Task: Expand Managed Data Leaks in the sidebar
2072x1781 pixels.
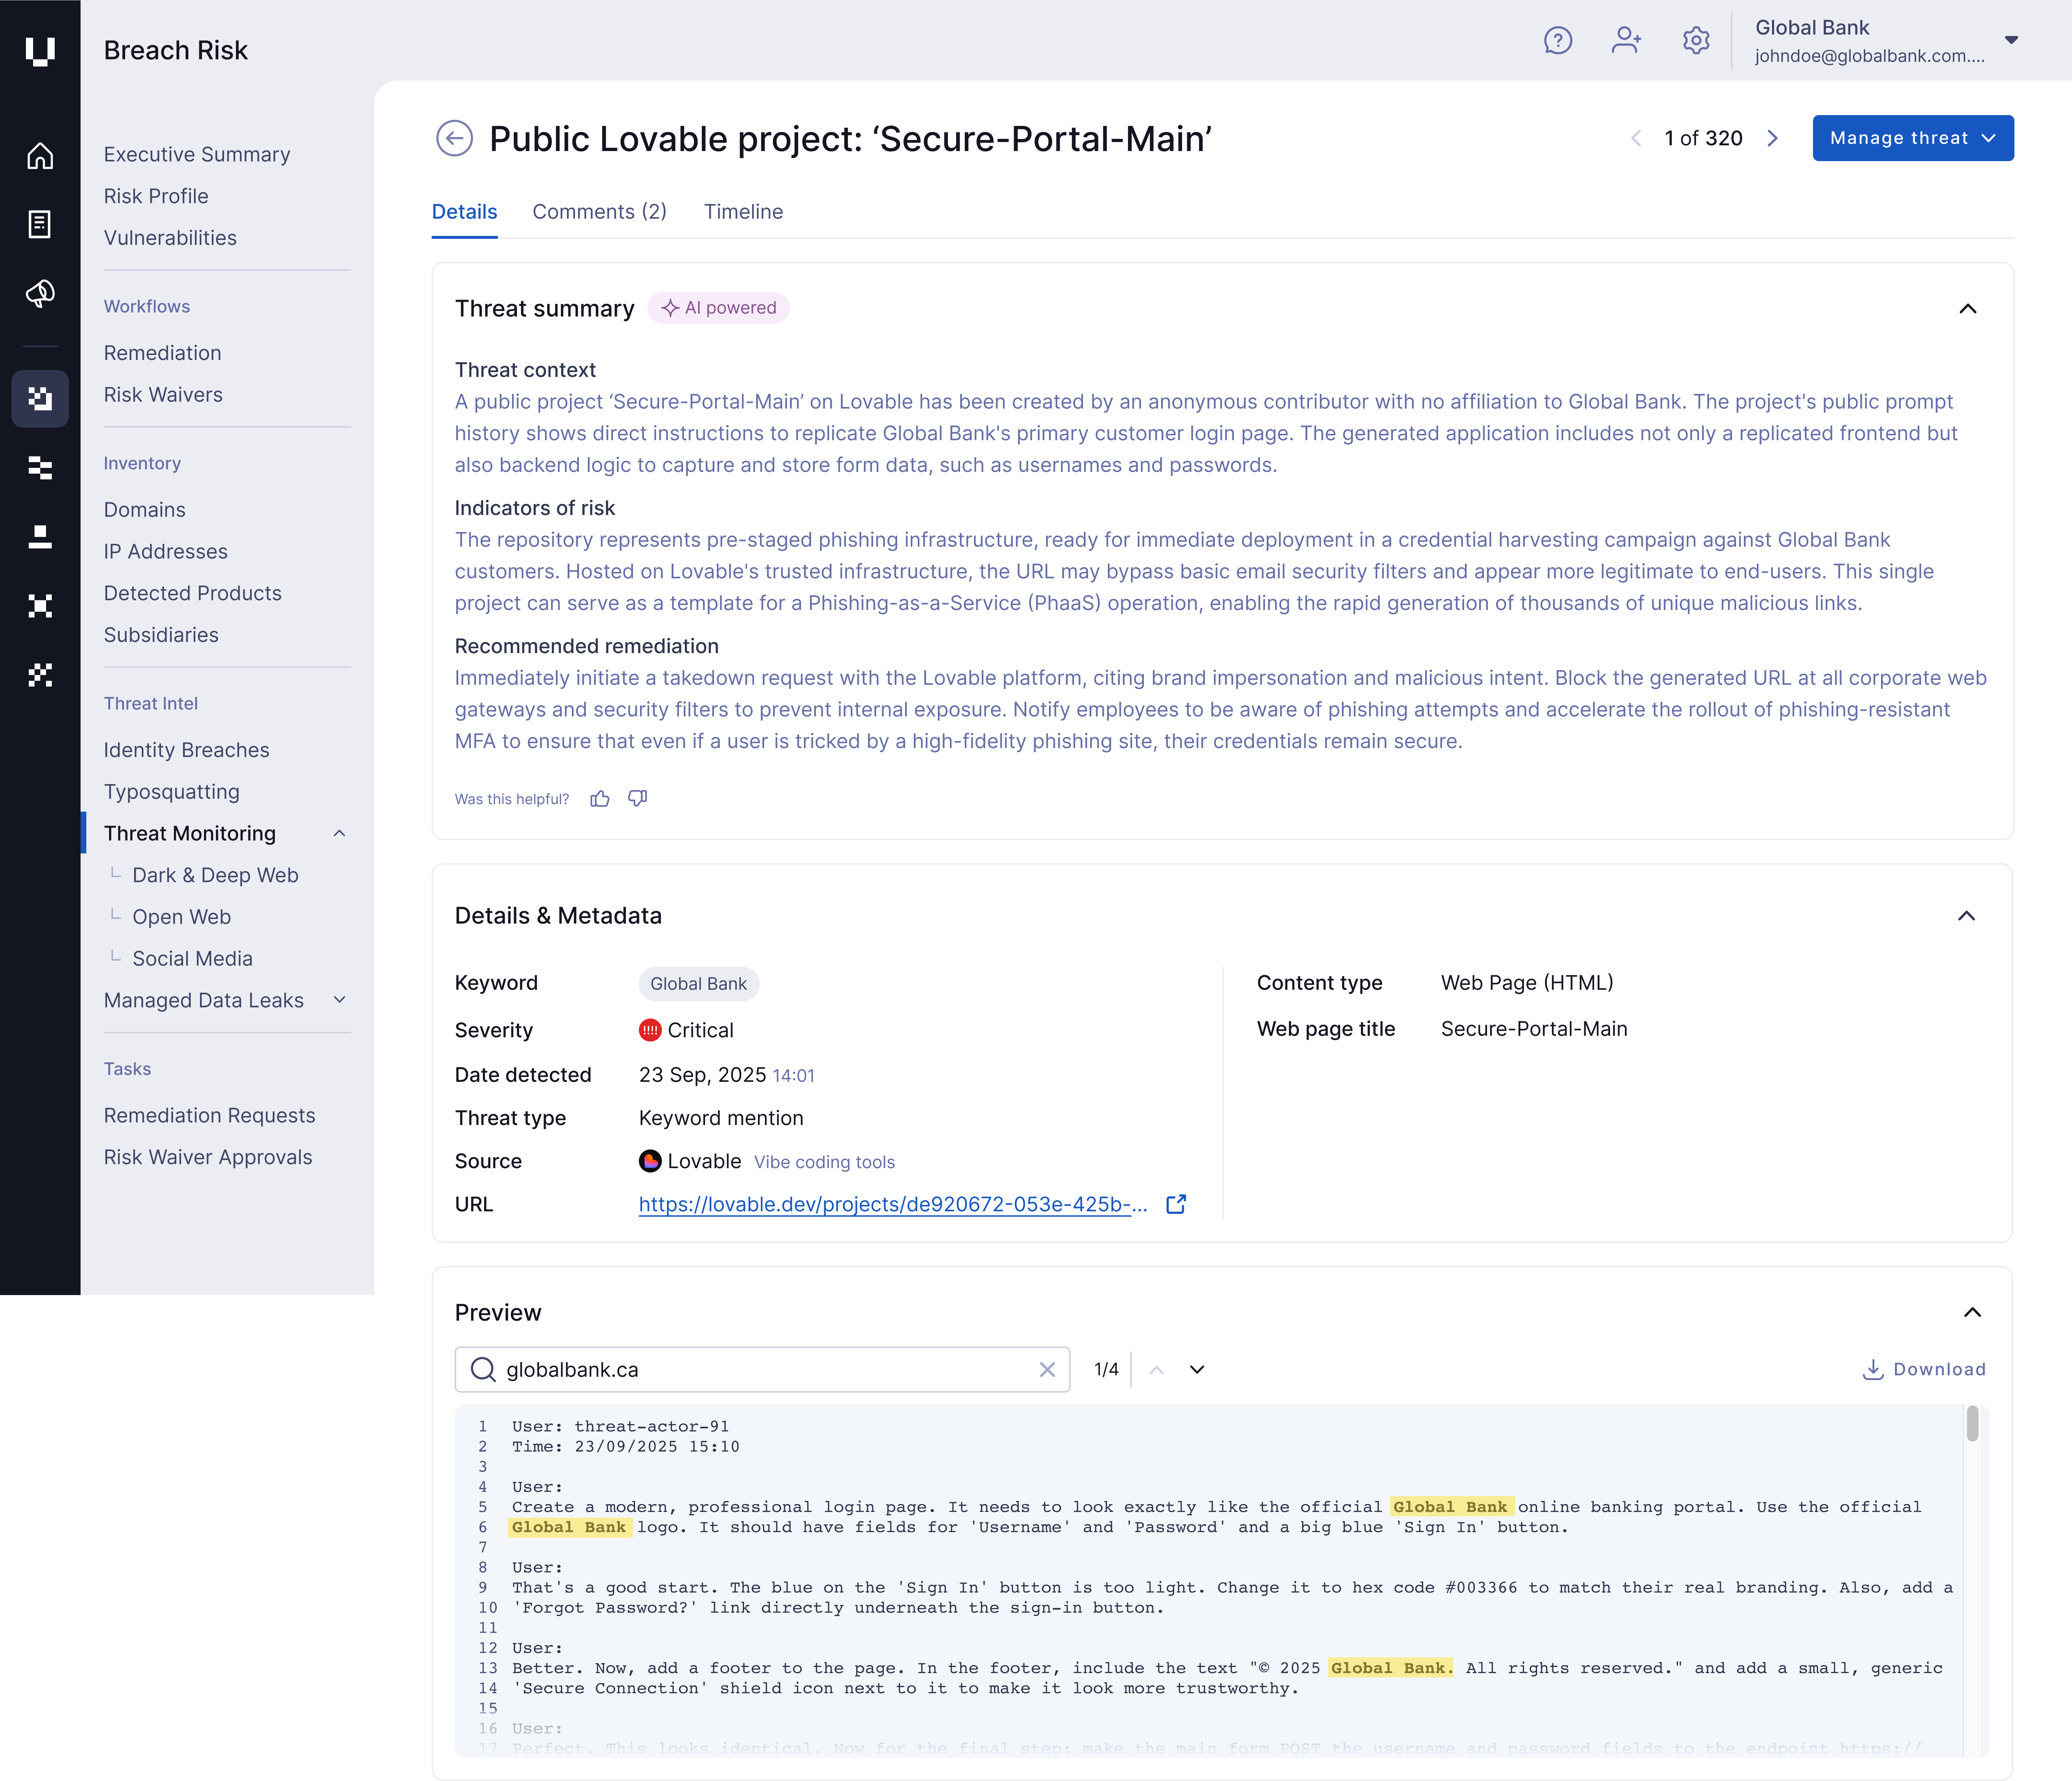Action: coord(339,1000)
